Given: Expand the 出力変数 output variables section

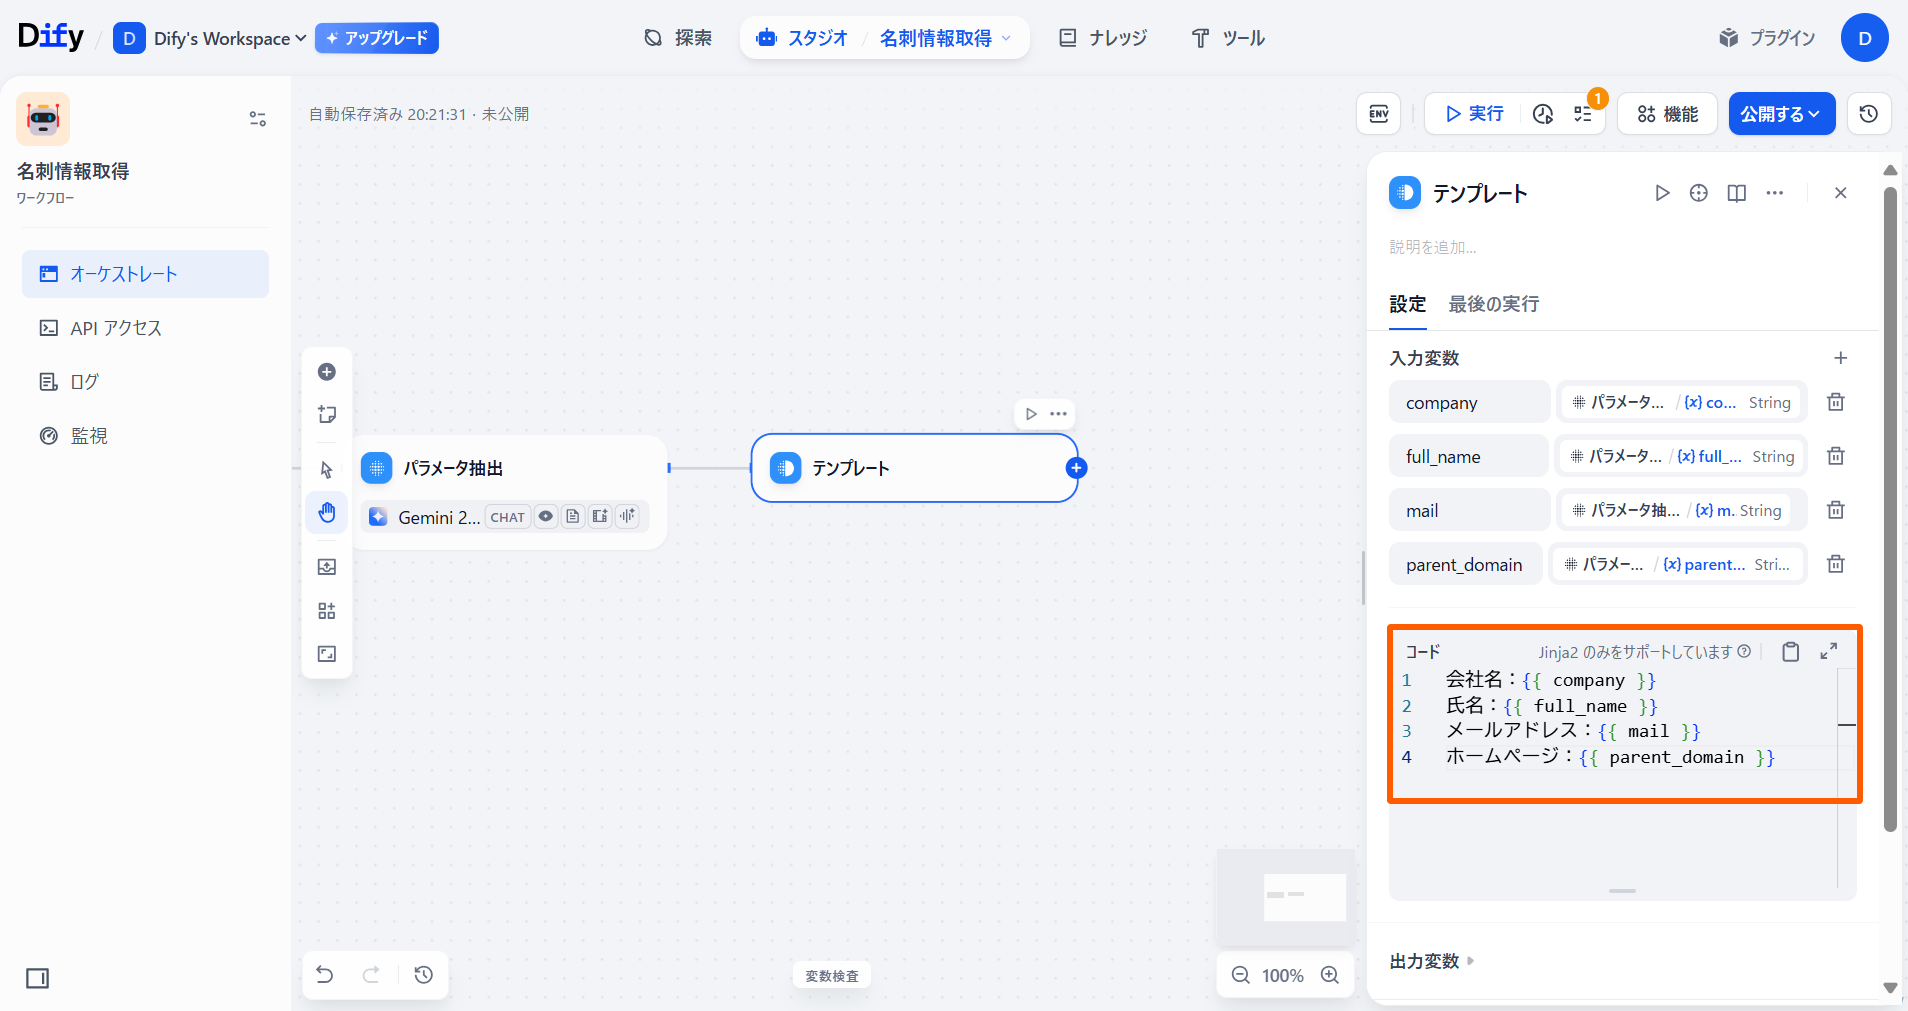Looking at the screenshot, I should click(1431, 961).
